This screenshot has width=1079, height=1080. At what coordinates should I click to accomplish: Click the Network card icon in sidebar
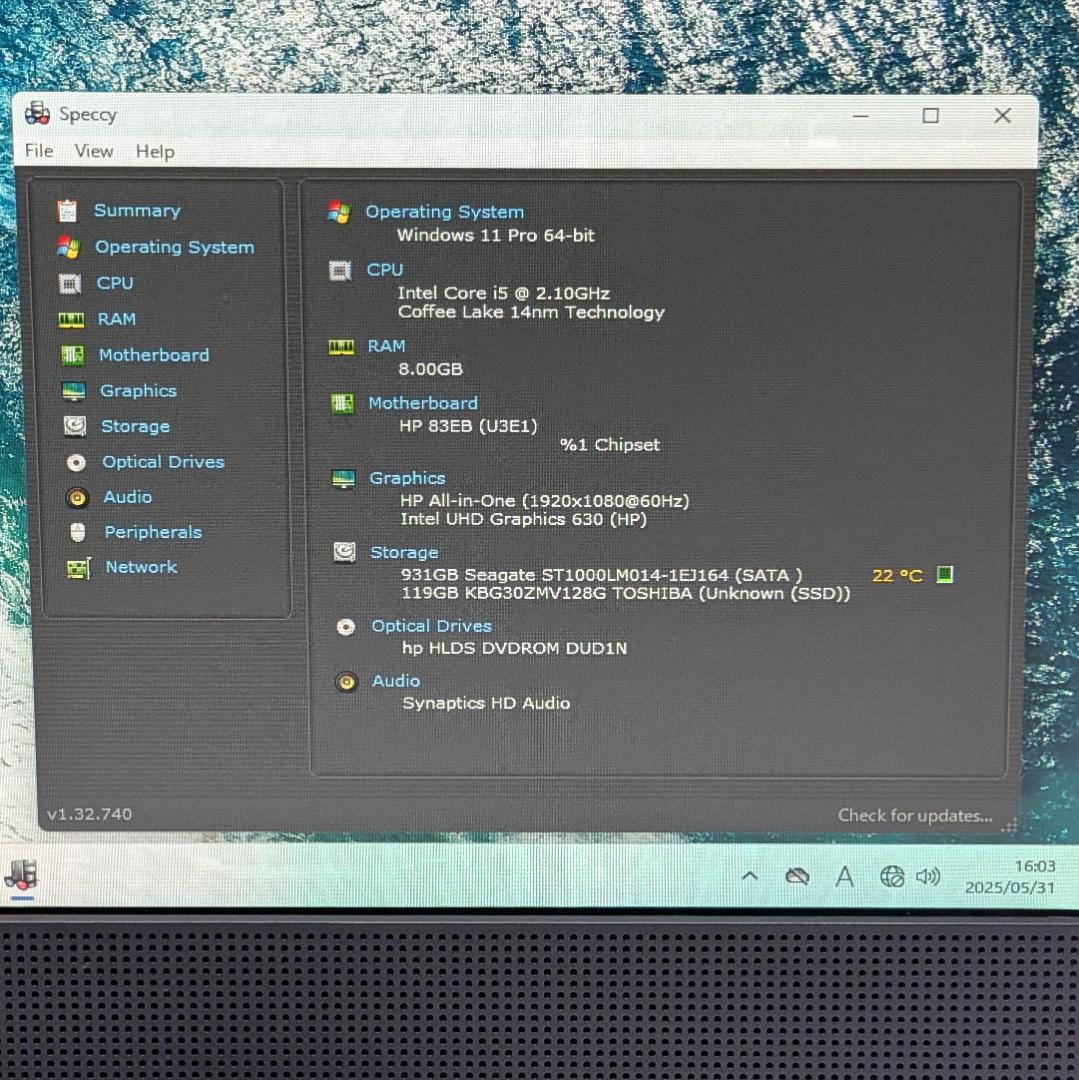78,568
